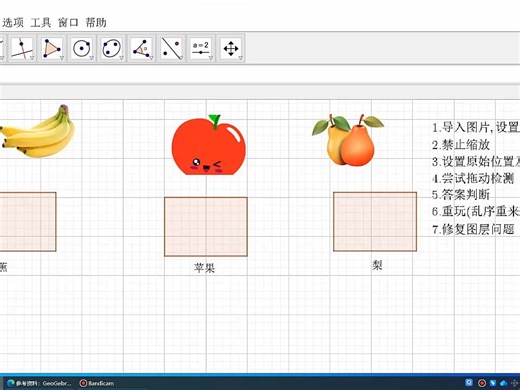
Task: Open the 工具 menu
Action: pyautogui.click(x=41, y=23)
